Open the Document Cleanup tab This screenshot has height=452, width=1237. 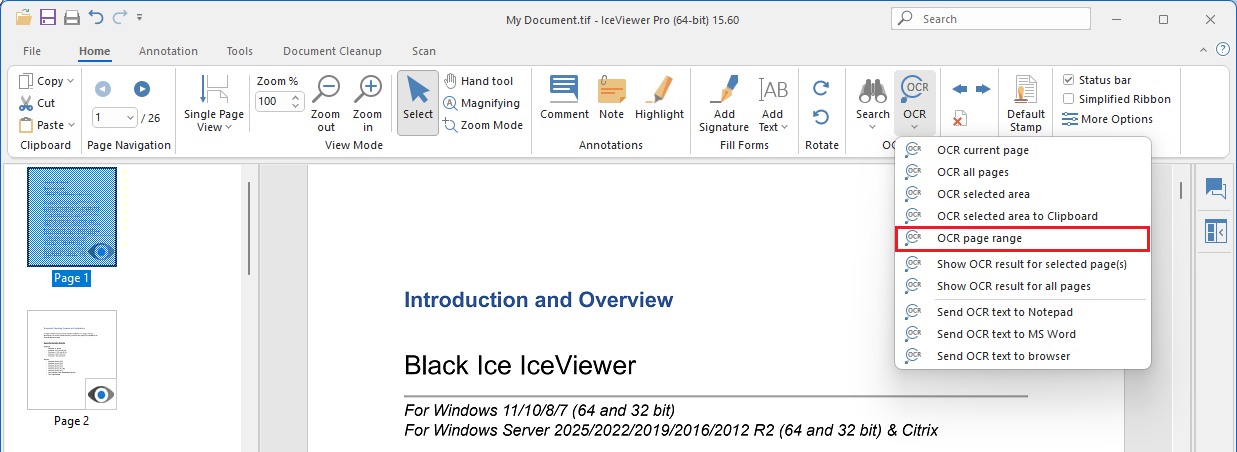332,51
